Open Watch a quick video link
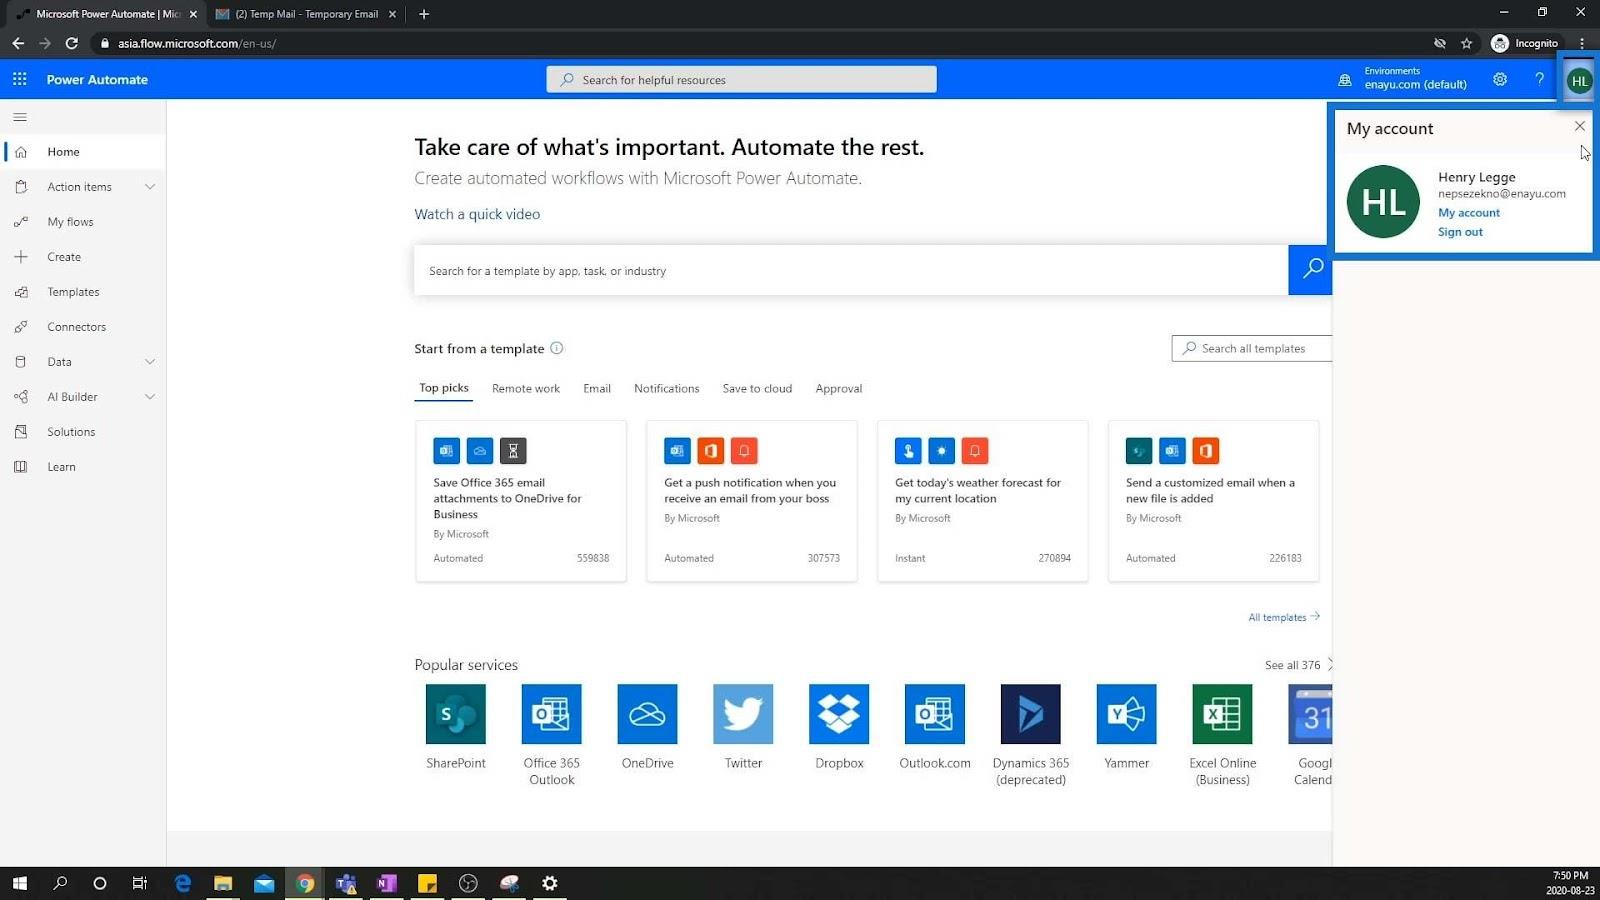 477,214
